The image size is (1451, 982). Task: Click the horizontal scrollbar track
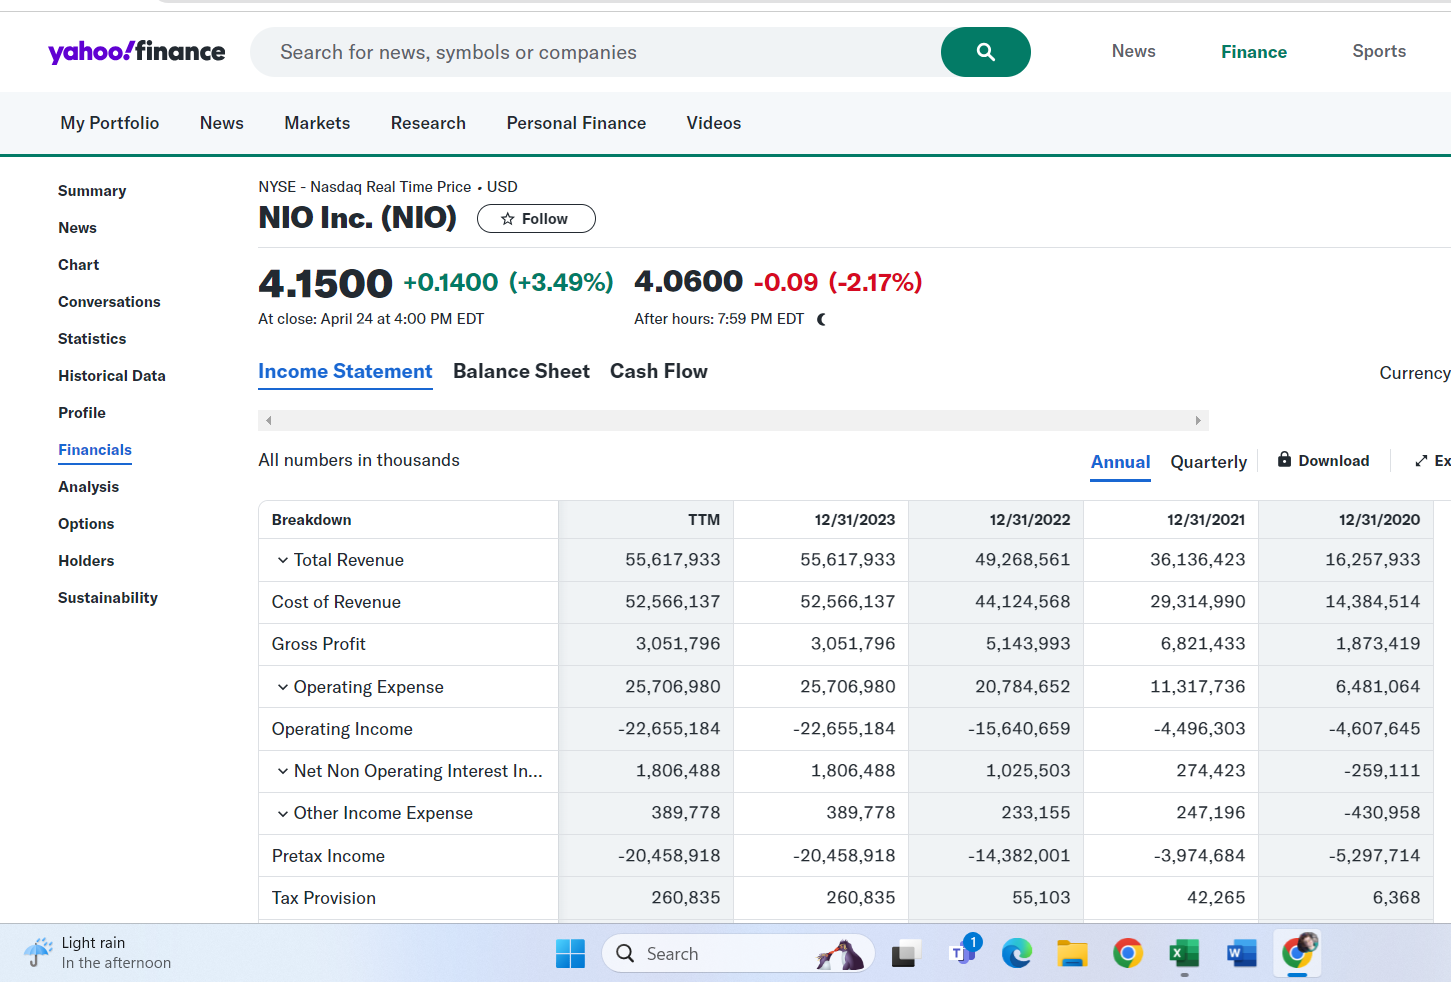(x=733, y=420)
